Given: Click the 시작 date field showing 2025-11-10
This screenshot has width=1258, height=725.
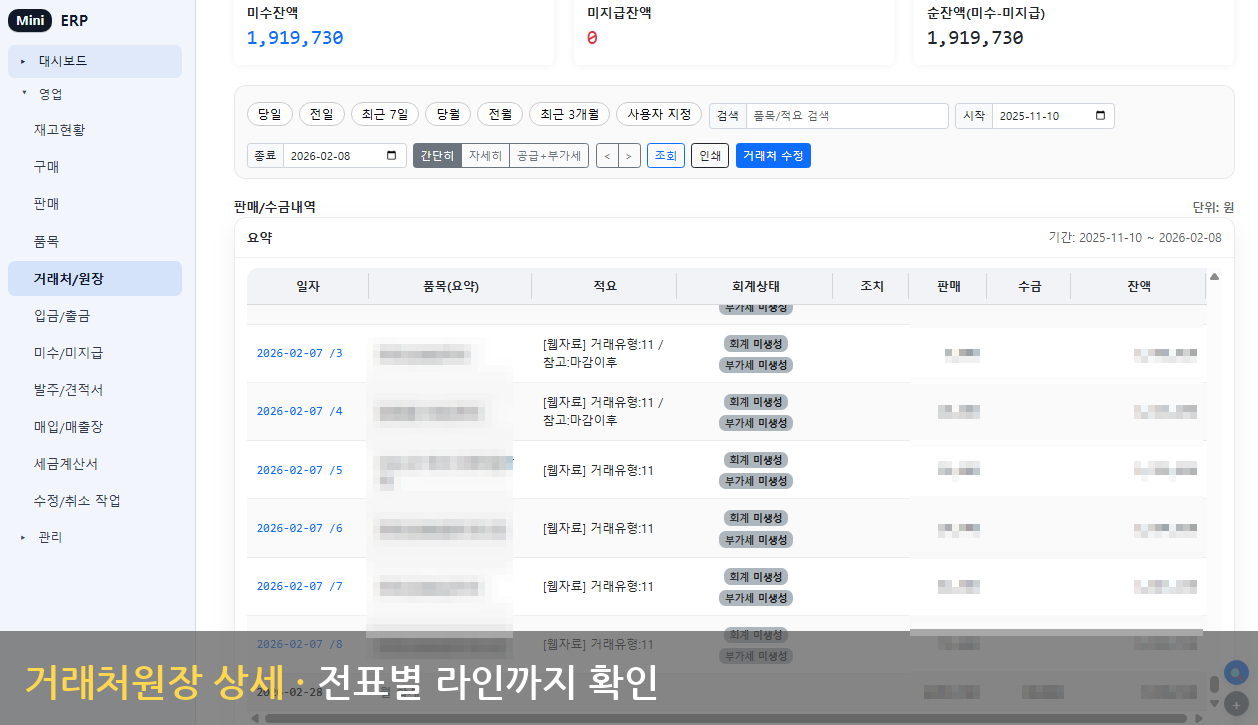Looking at the screenshot, I should 1053,116.
